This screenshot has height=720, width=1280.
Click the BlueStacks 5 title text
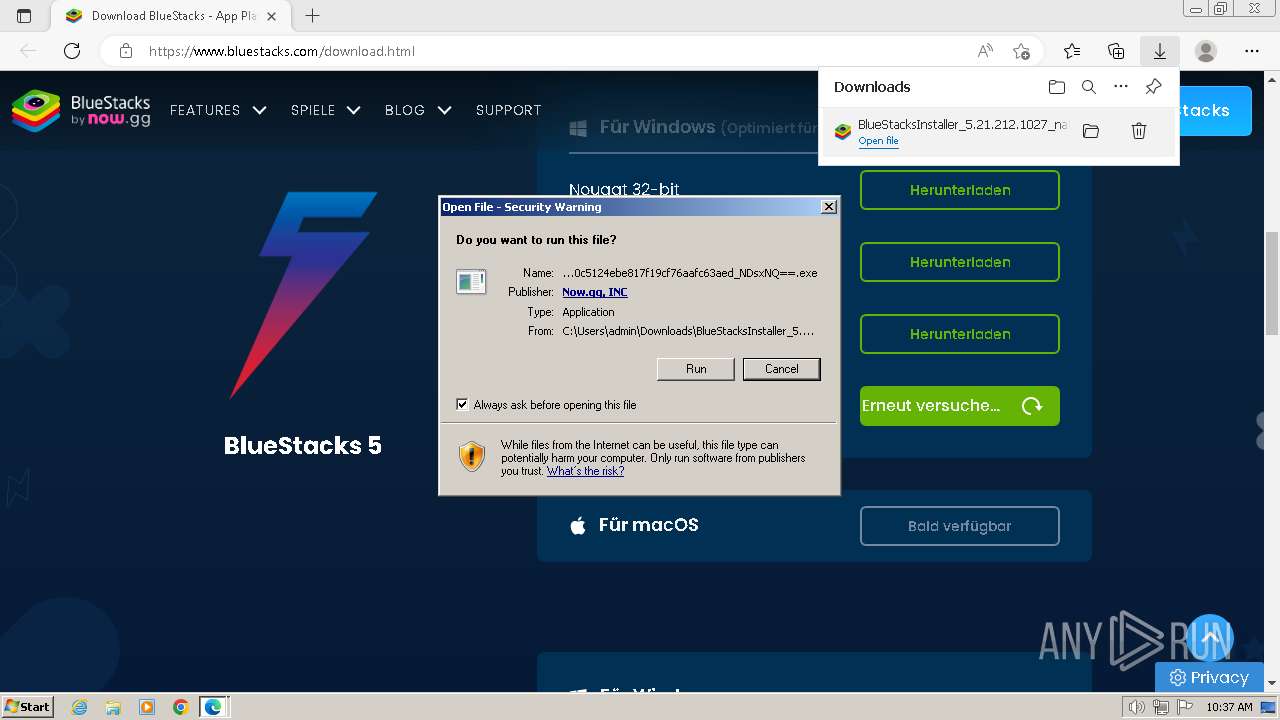pyautogui.click(x=303, y=445)
